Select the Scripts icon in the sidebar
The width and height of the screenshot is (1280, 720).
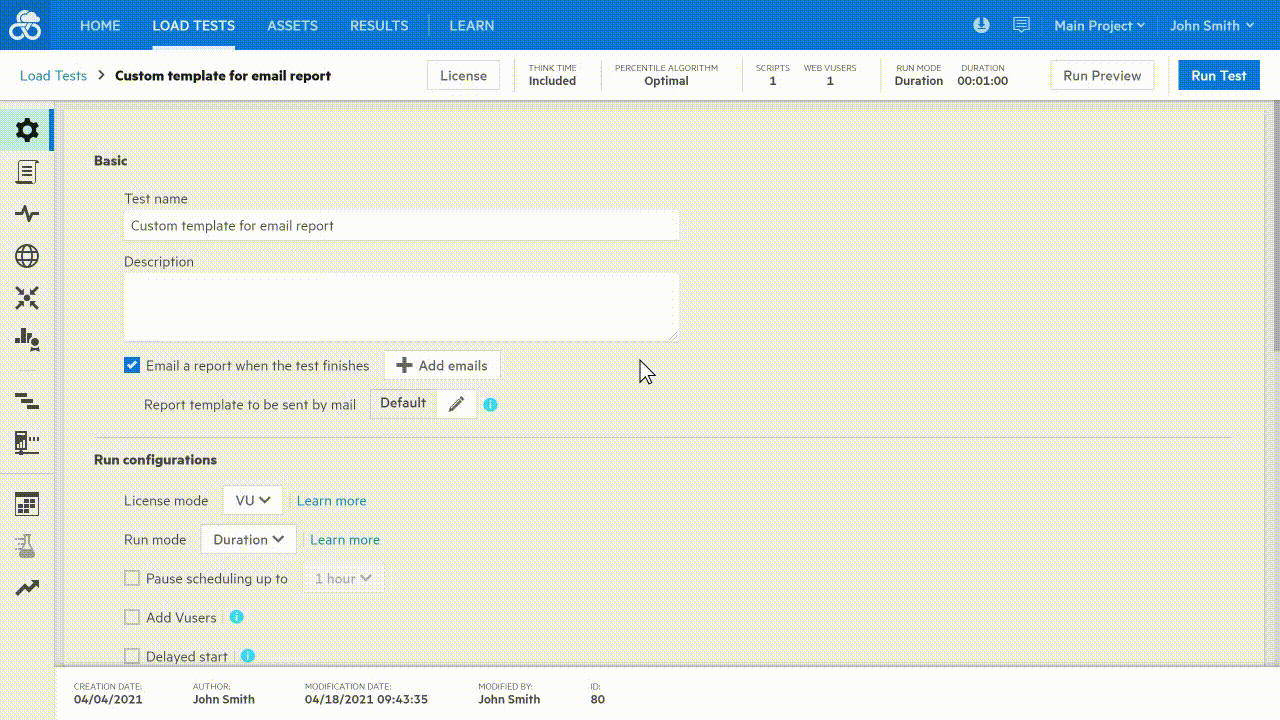[26, 171]
